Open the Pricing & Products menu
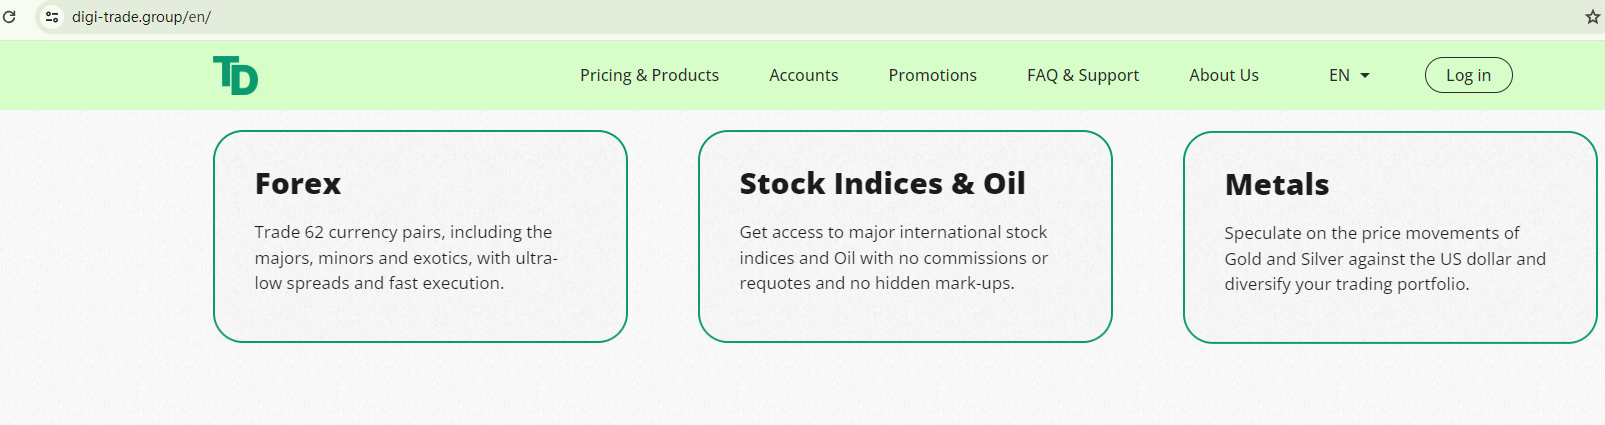 pos(649,75)
